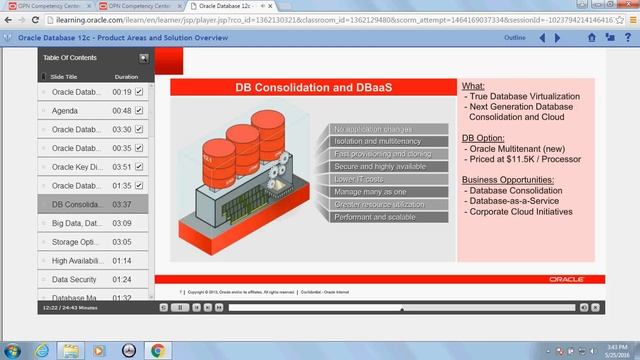Click the playback progress seek bar

pos(402,307)
